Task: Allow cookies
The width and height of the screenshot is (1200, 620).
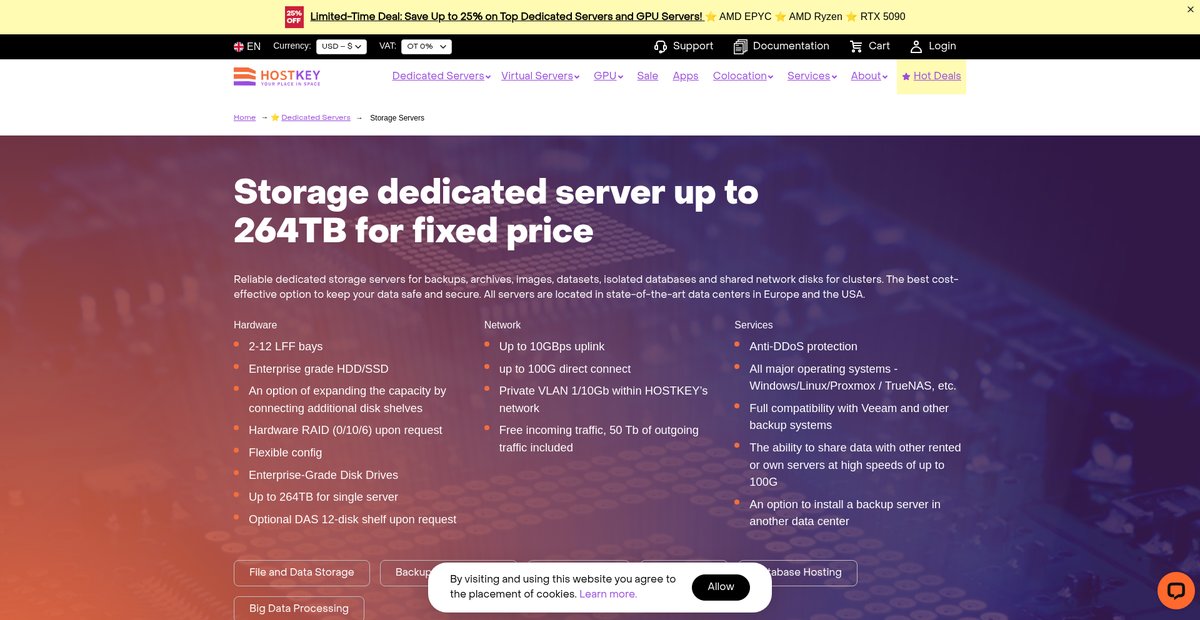Action: click(x=721, y=587)
